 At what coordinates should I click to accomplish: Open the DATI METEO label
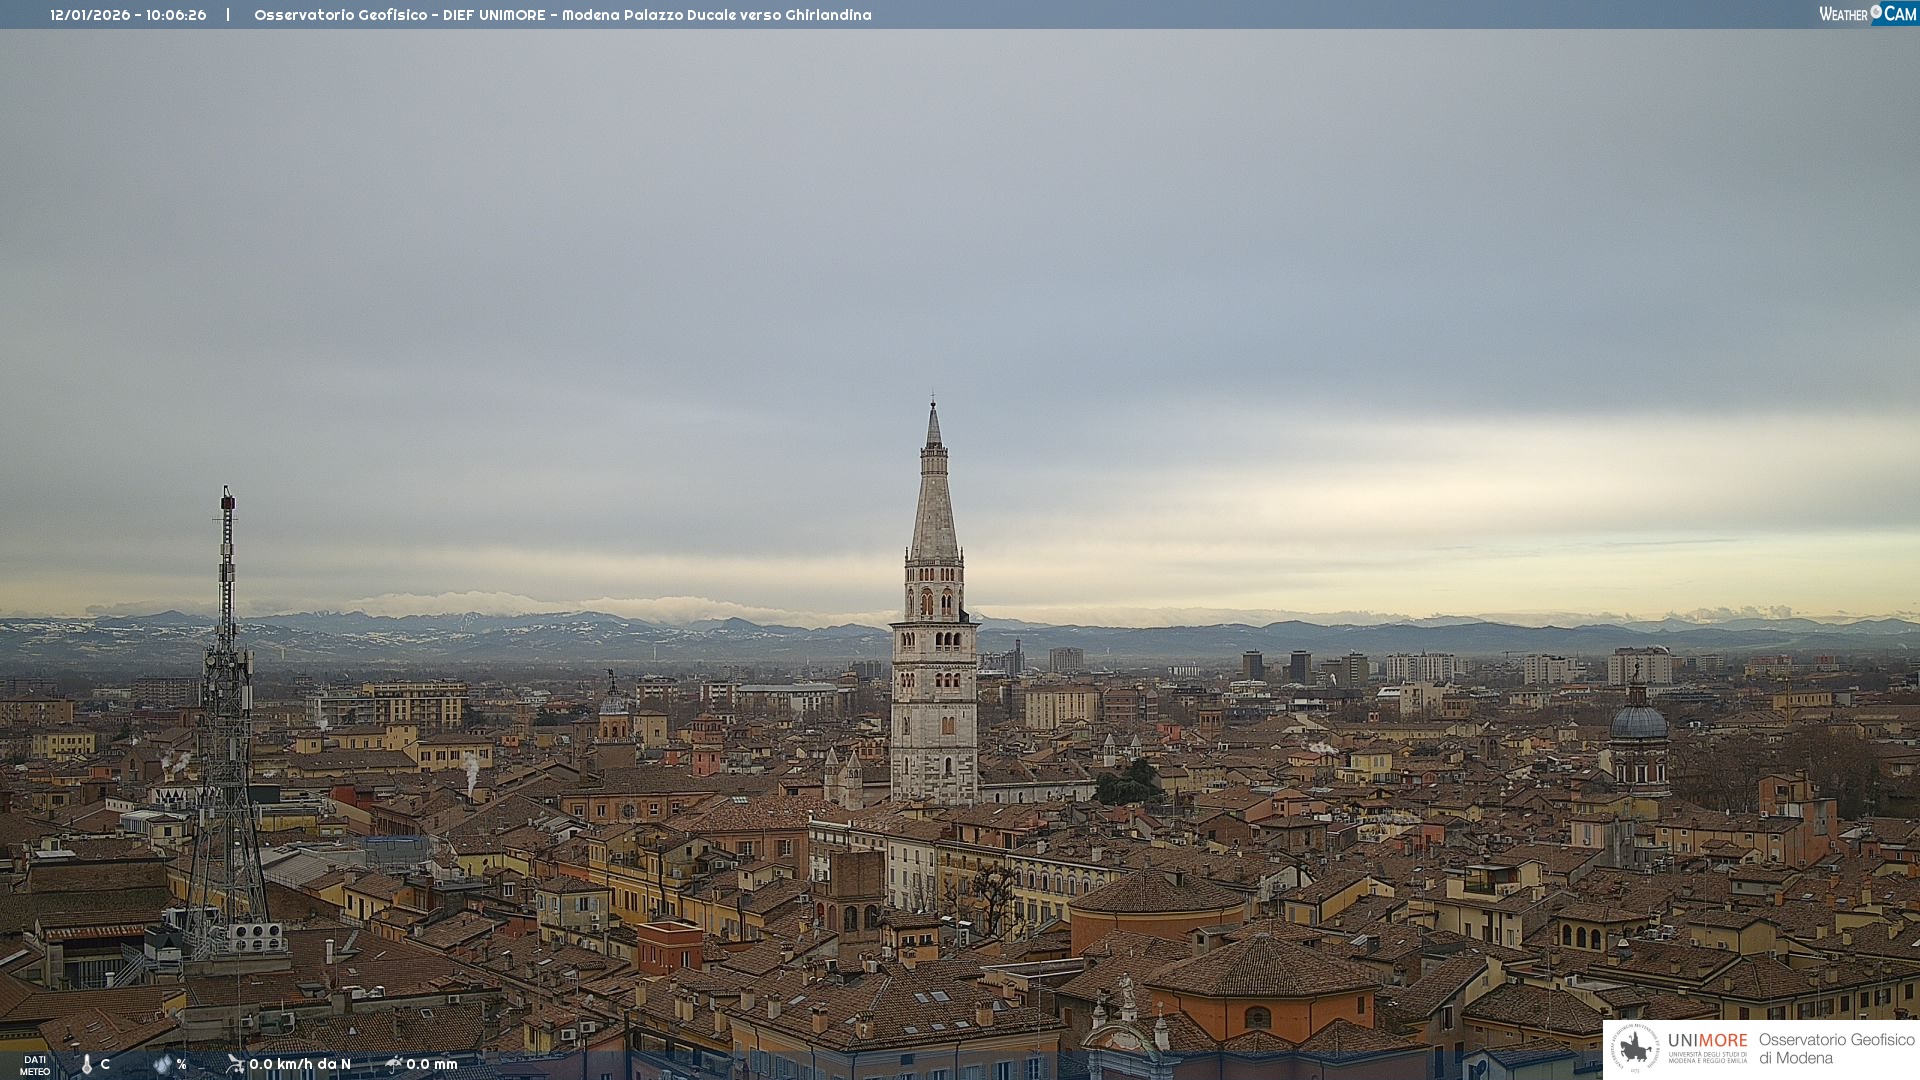pyautogui.click(x=35, y=1065)
